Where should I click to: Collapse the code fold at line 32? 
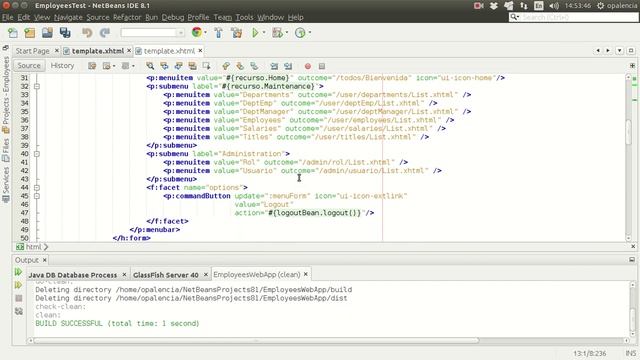click(37, 87)
